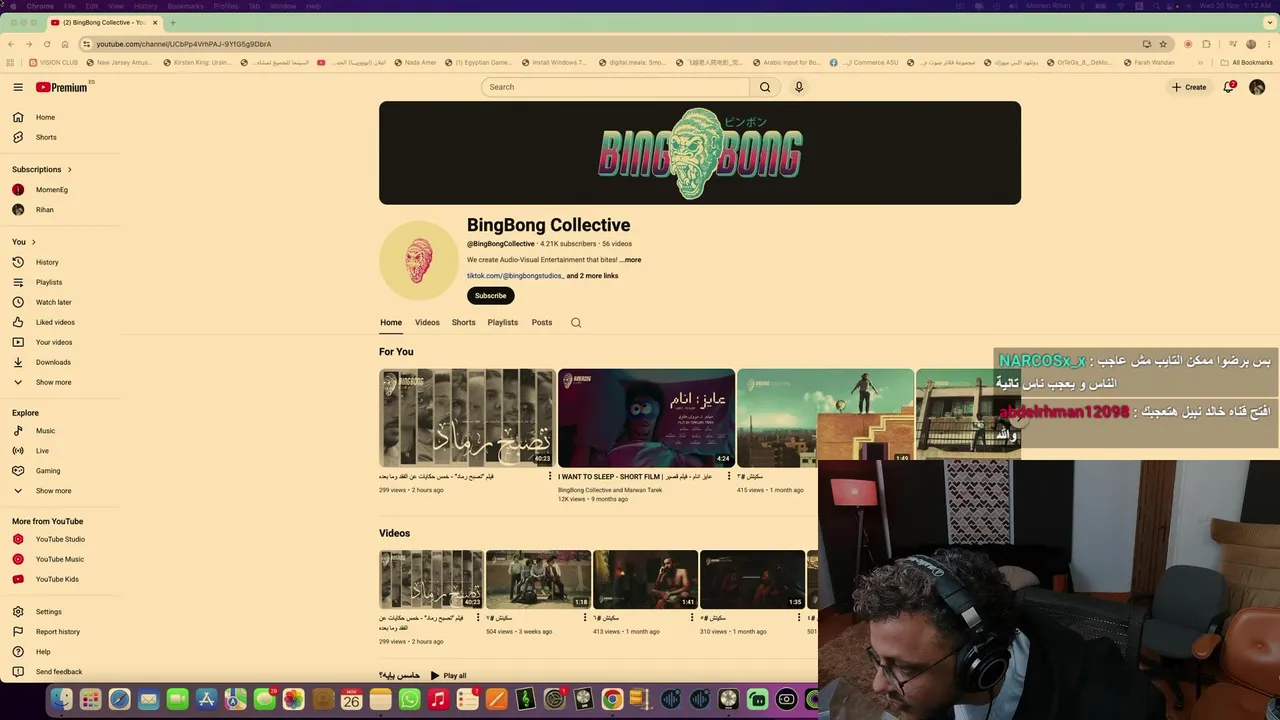This screenshot has height=720, width=1280.
Task: Click the search magnifier button
Action: pyautogui.click(x=765, y=87)
